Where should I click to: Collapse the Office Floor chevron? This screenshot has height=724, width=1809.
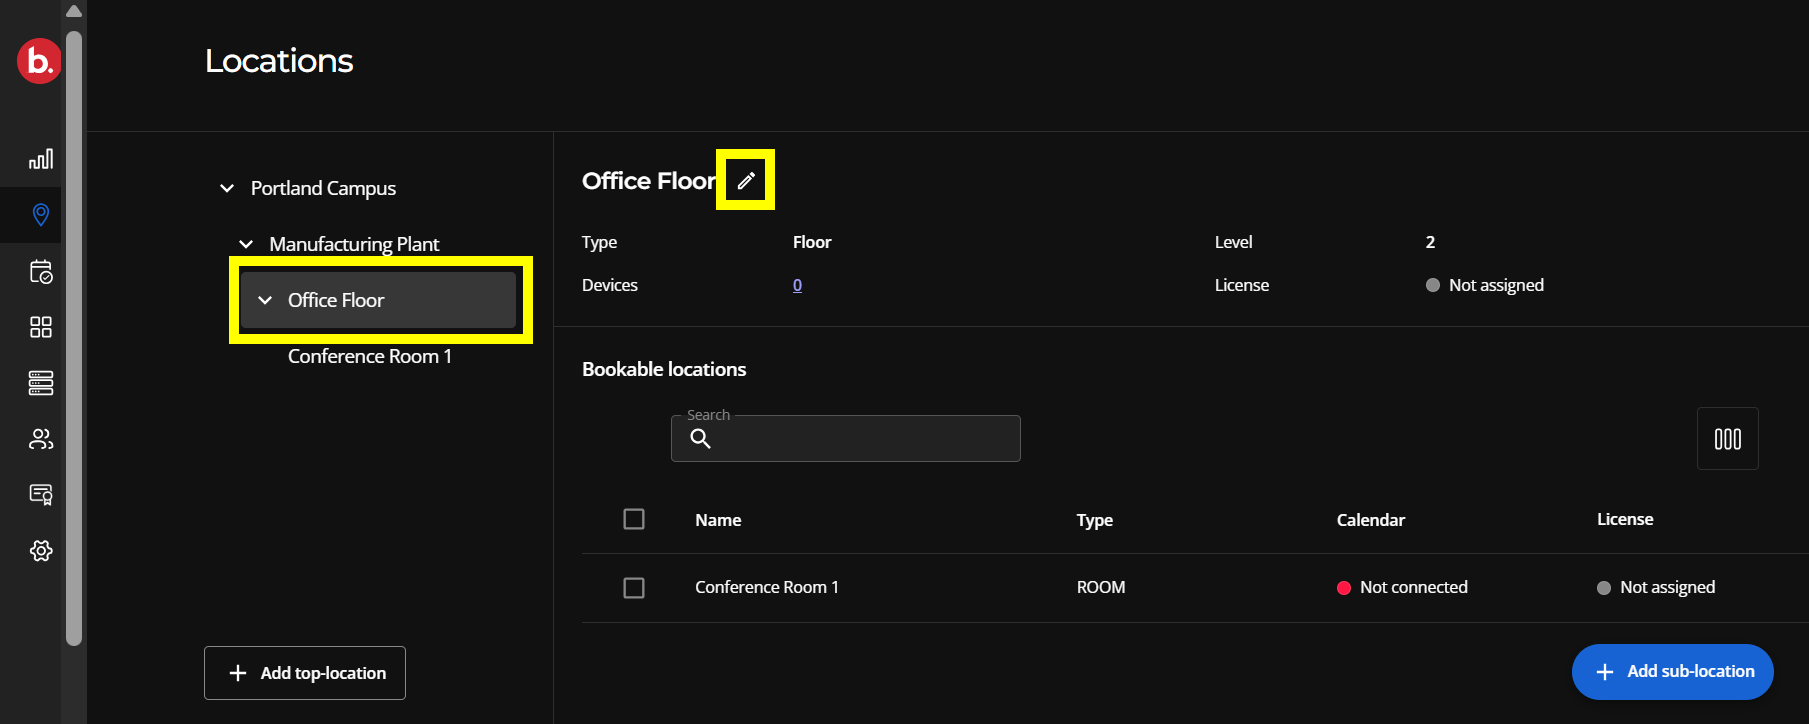[265, 300]
